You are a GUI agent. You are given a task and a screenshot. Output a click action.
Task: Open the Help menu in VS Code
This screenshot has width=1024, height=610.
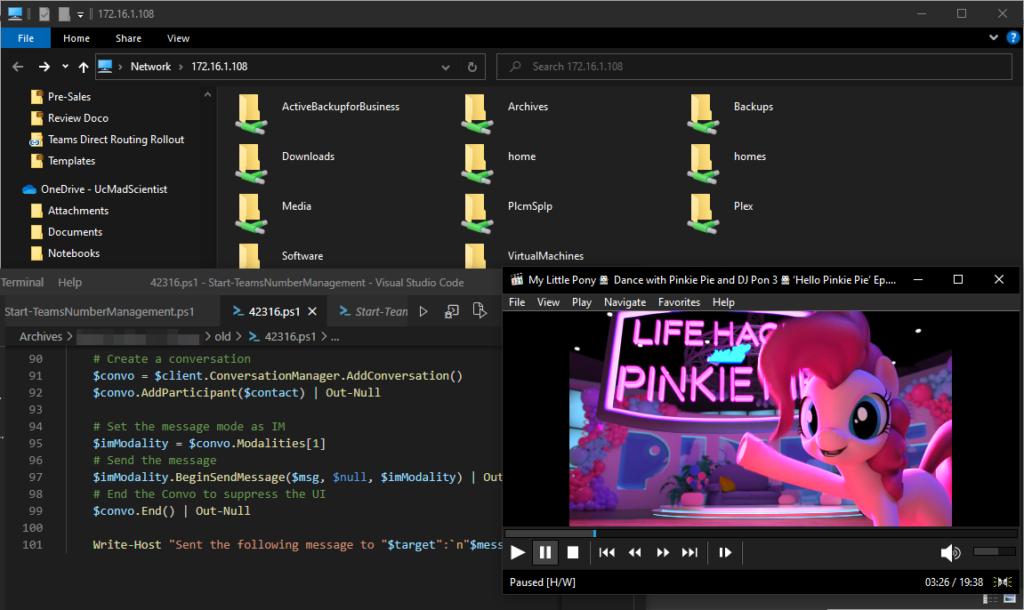(x=70, y=282)
